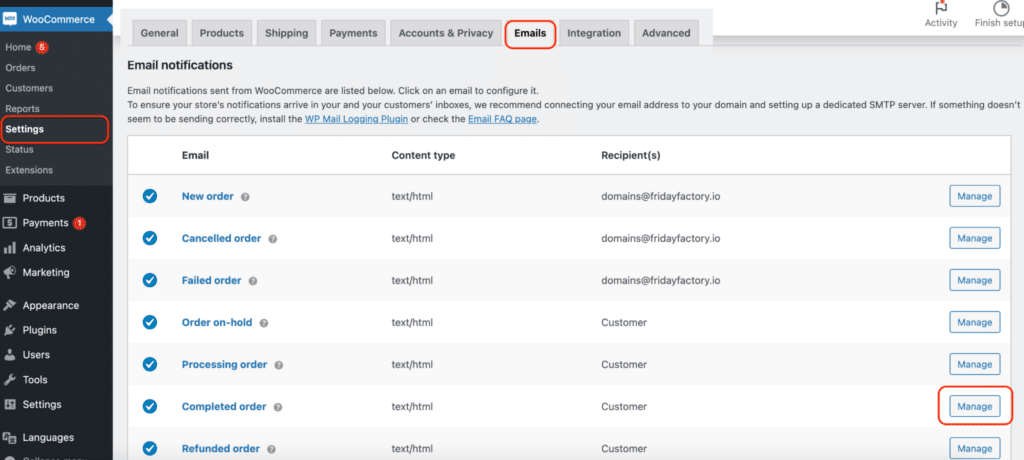The image size is (1024, 460).
Task: Toggle enabled checkmark for New order
Action: click(150, 196)
